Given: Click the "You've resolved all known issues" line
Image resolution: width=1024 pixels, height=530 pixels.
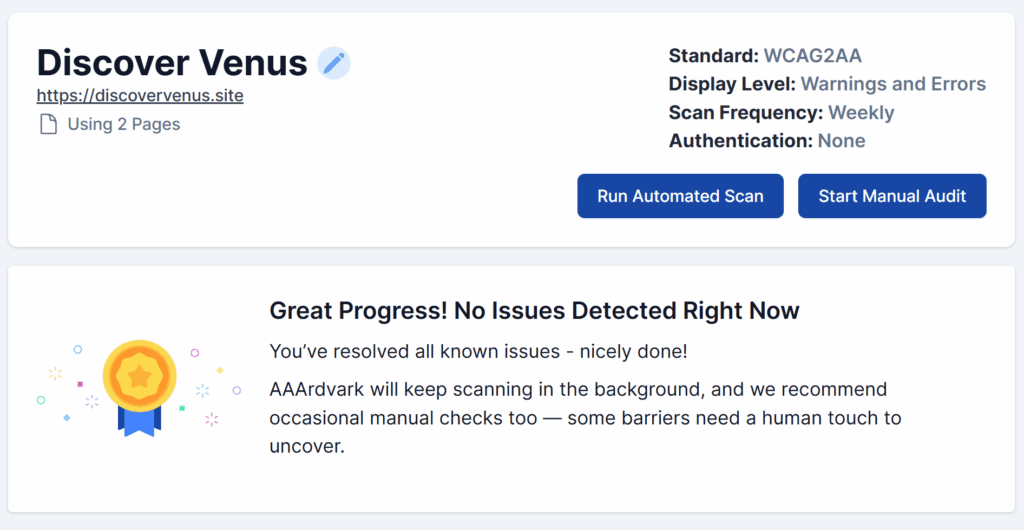Looking at the screenshot, I should (478, 352).
